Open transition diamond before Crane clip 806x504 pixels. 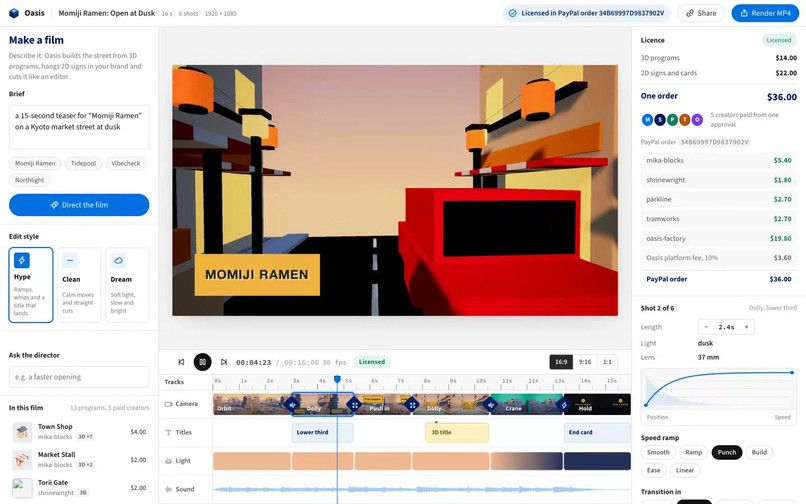[490, 405]
